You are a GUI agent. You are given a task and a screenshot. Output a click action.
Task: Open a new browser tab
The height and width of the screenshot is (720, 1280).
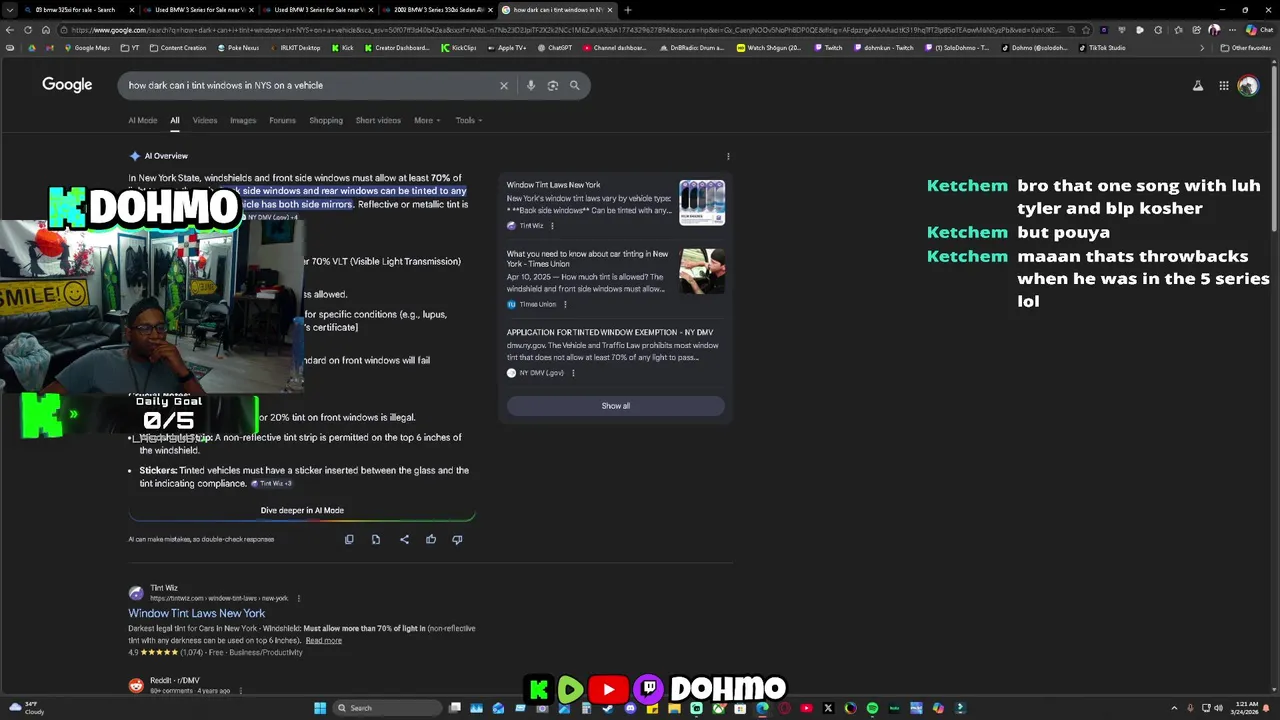click(627, 10)
